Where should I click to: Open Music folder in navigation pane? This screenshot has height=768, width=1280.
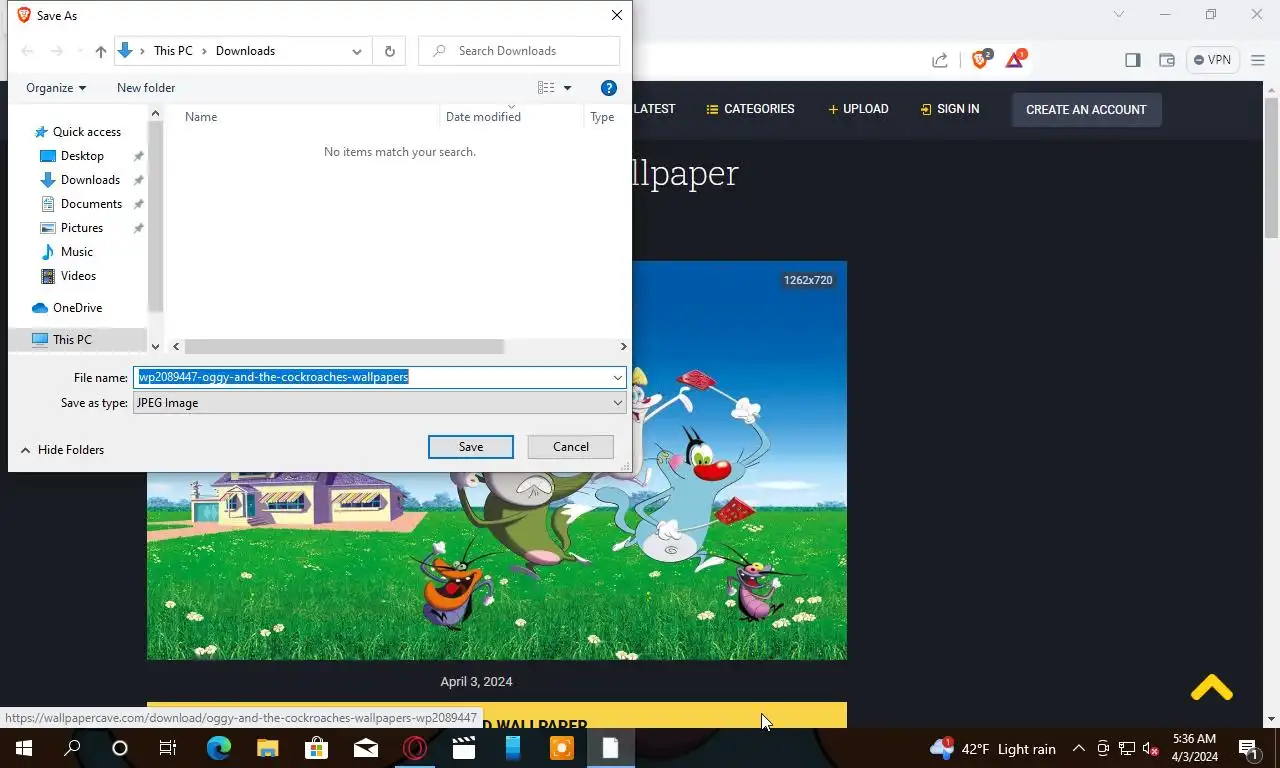76,252
